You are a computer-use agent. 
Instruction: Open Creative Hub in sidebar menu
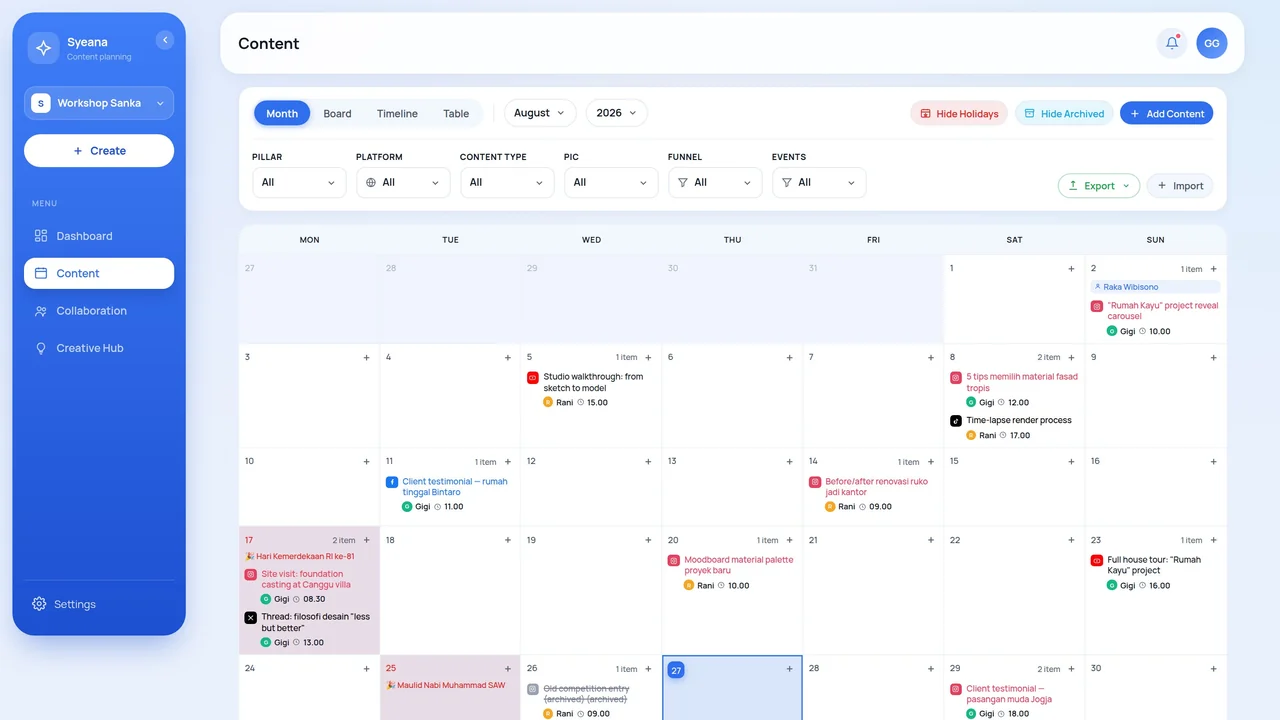(x=99, y=348)
